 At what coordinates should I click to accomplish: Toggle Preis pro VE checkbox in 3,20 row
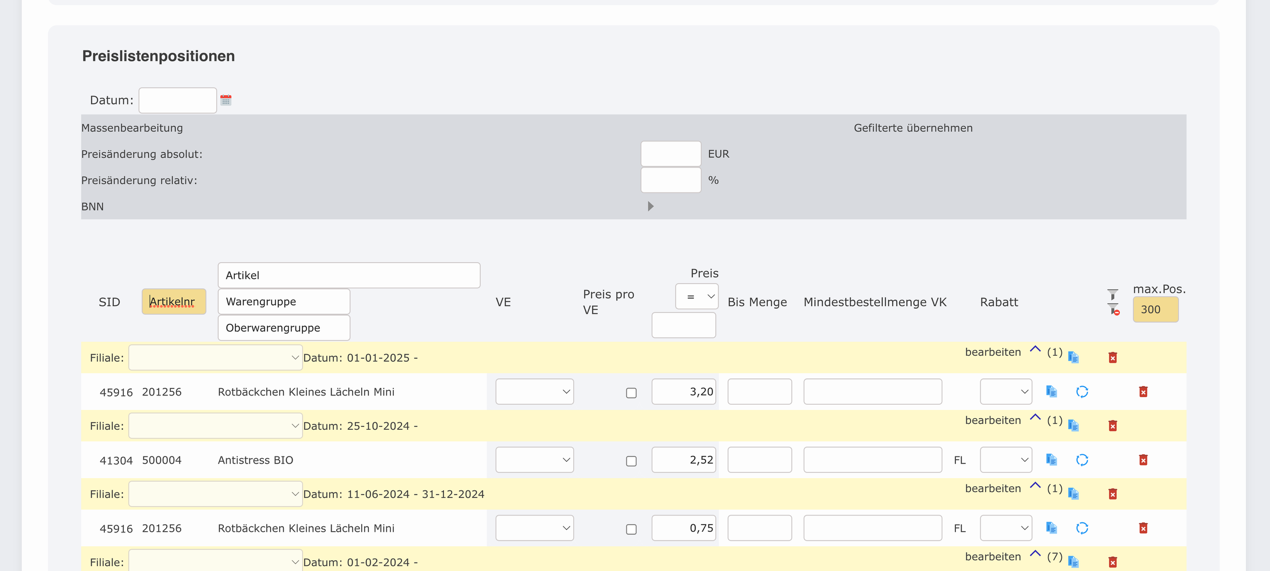[631, 393]
